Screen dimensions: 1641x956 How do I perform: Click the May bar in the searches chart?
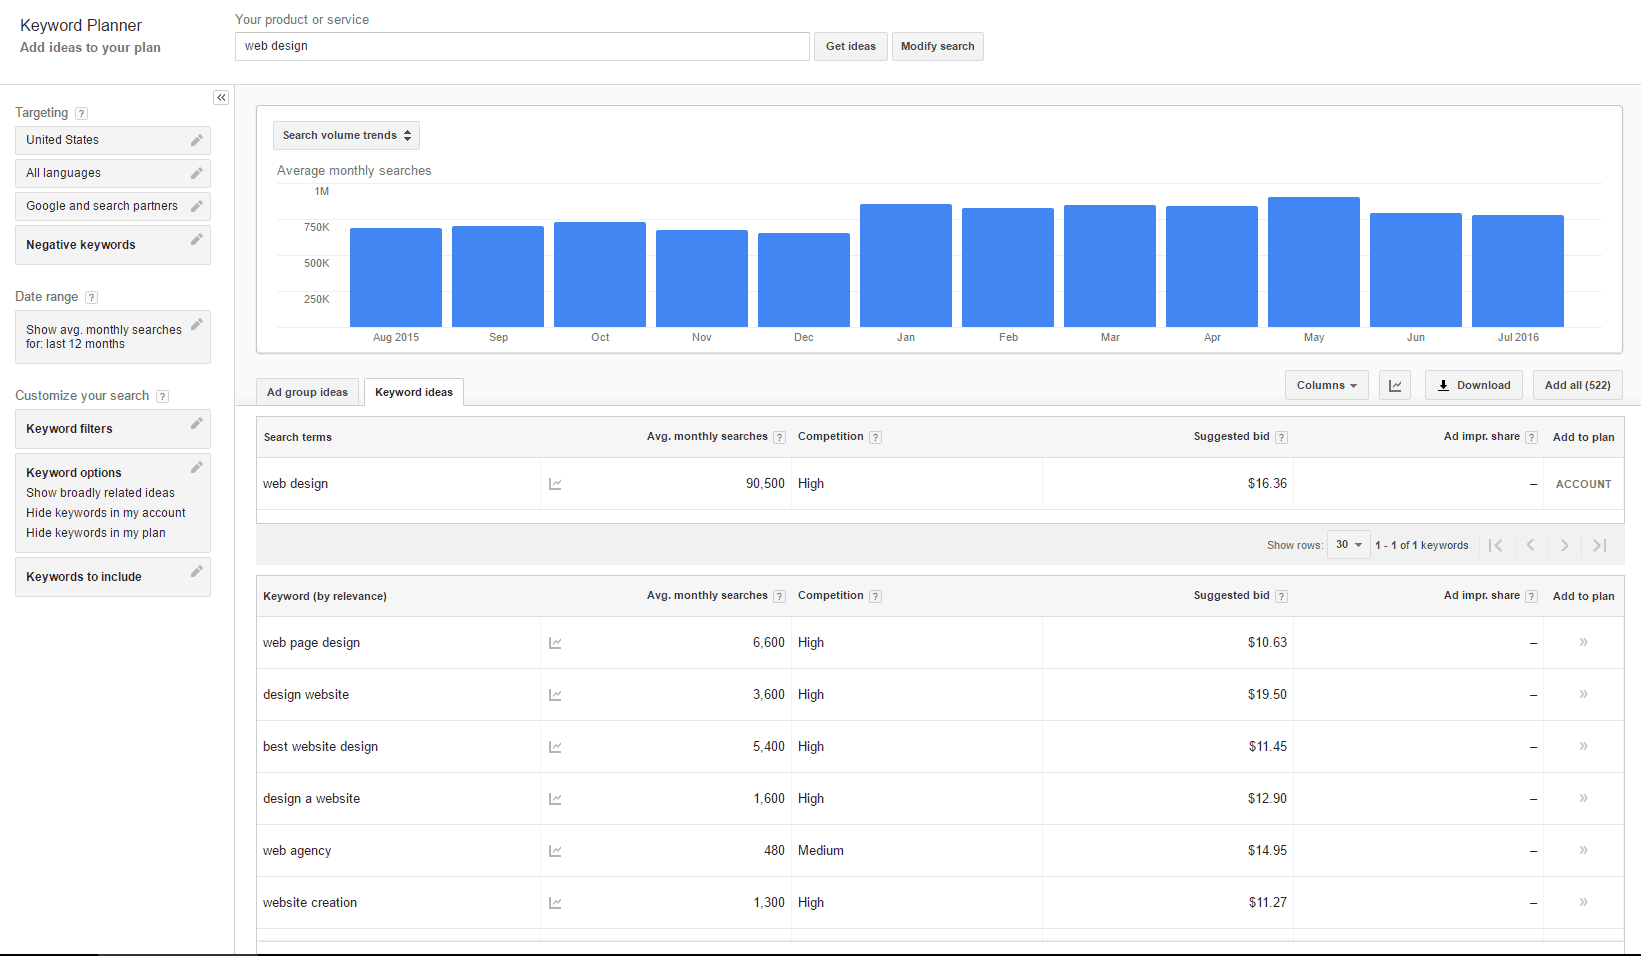1313,260
